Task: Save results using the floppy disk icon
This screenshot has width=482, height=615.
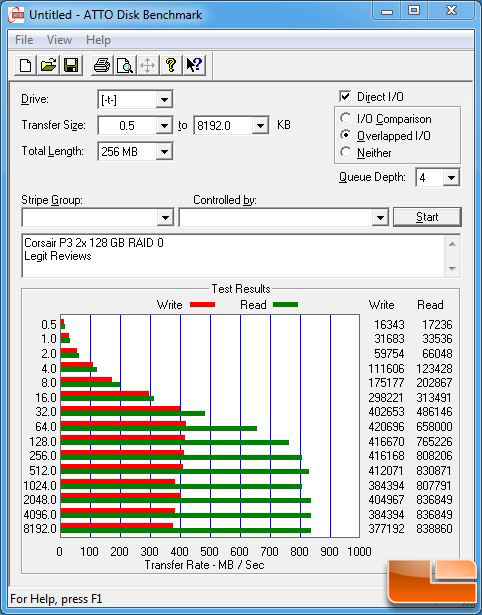Action: [71, 65]
